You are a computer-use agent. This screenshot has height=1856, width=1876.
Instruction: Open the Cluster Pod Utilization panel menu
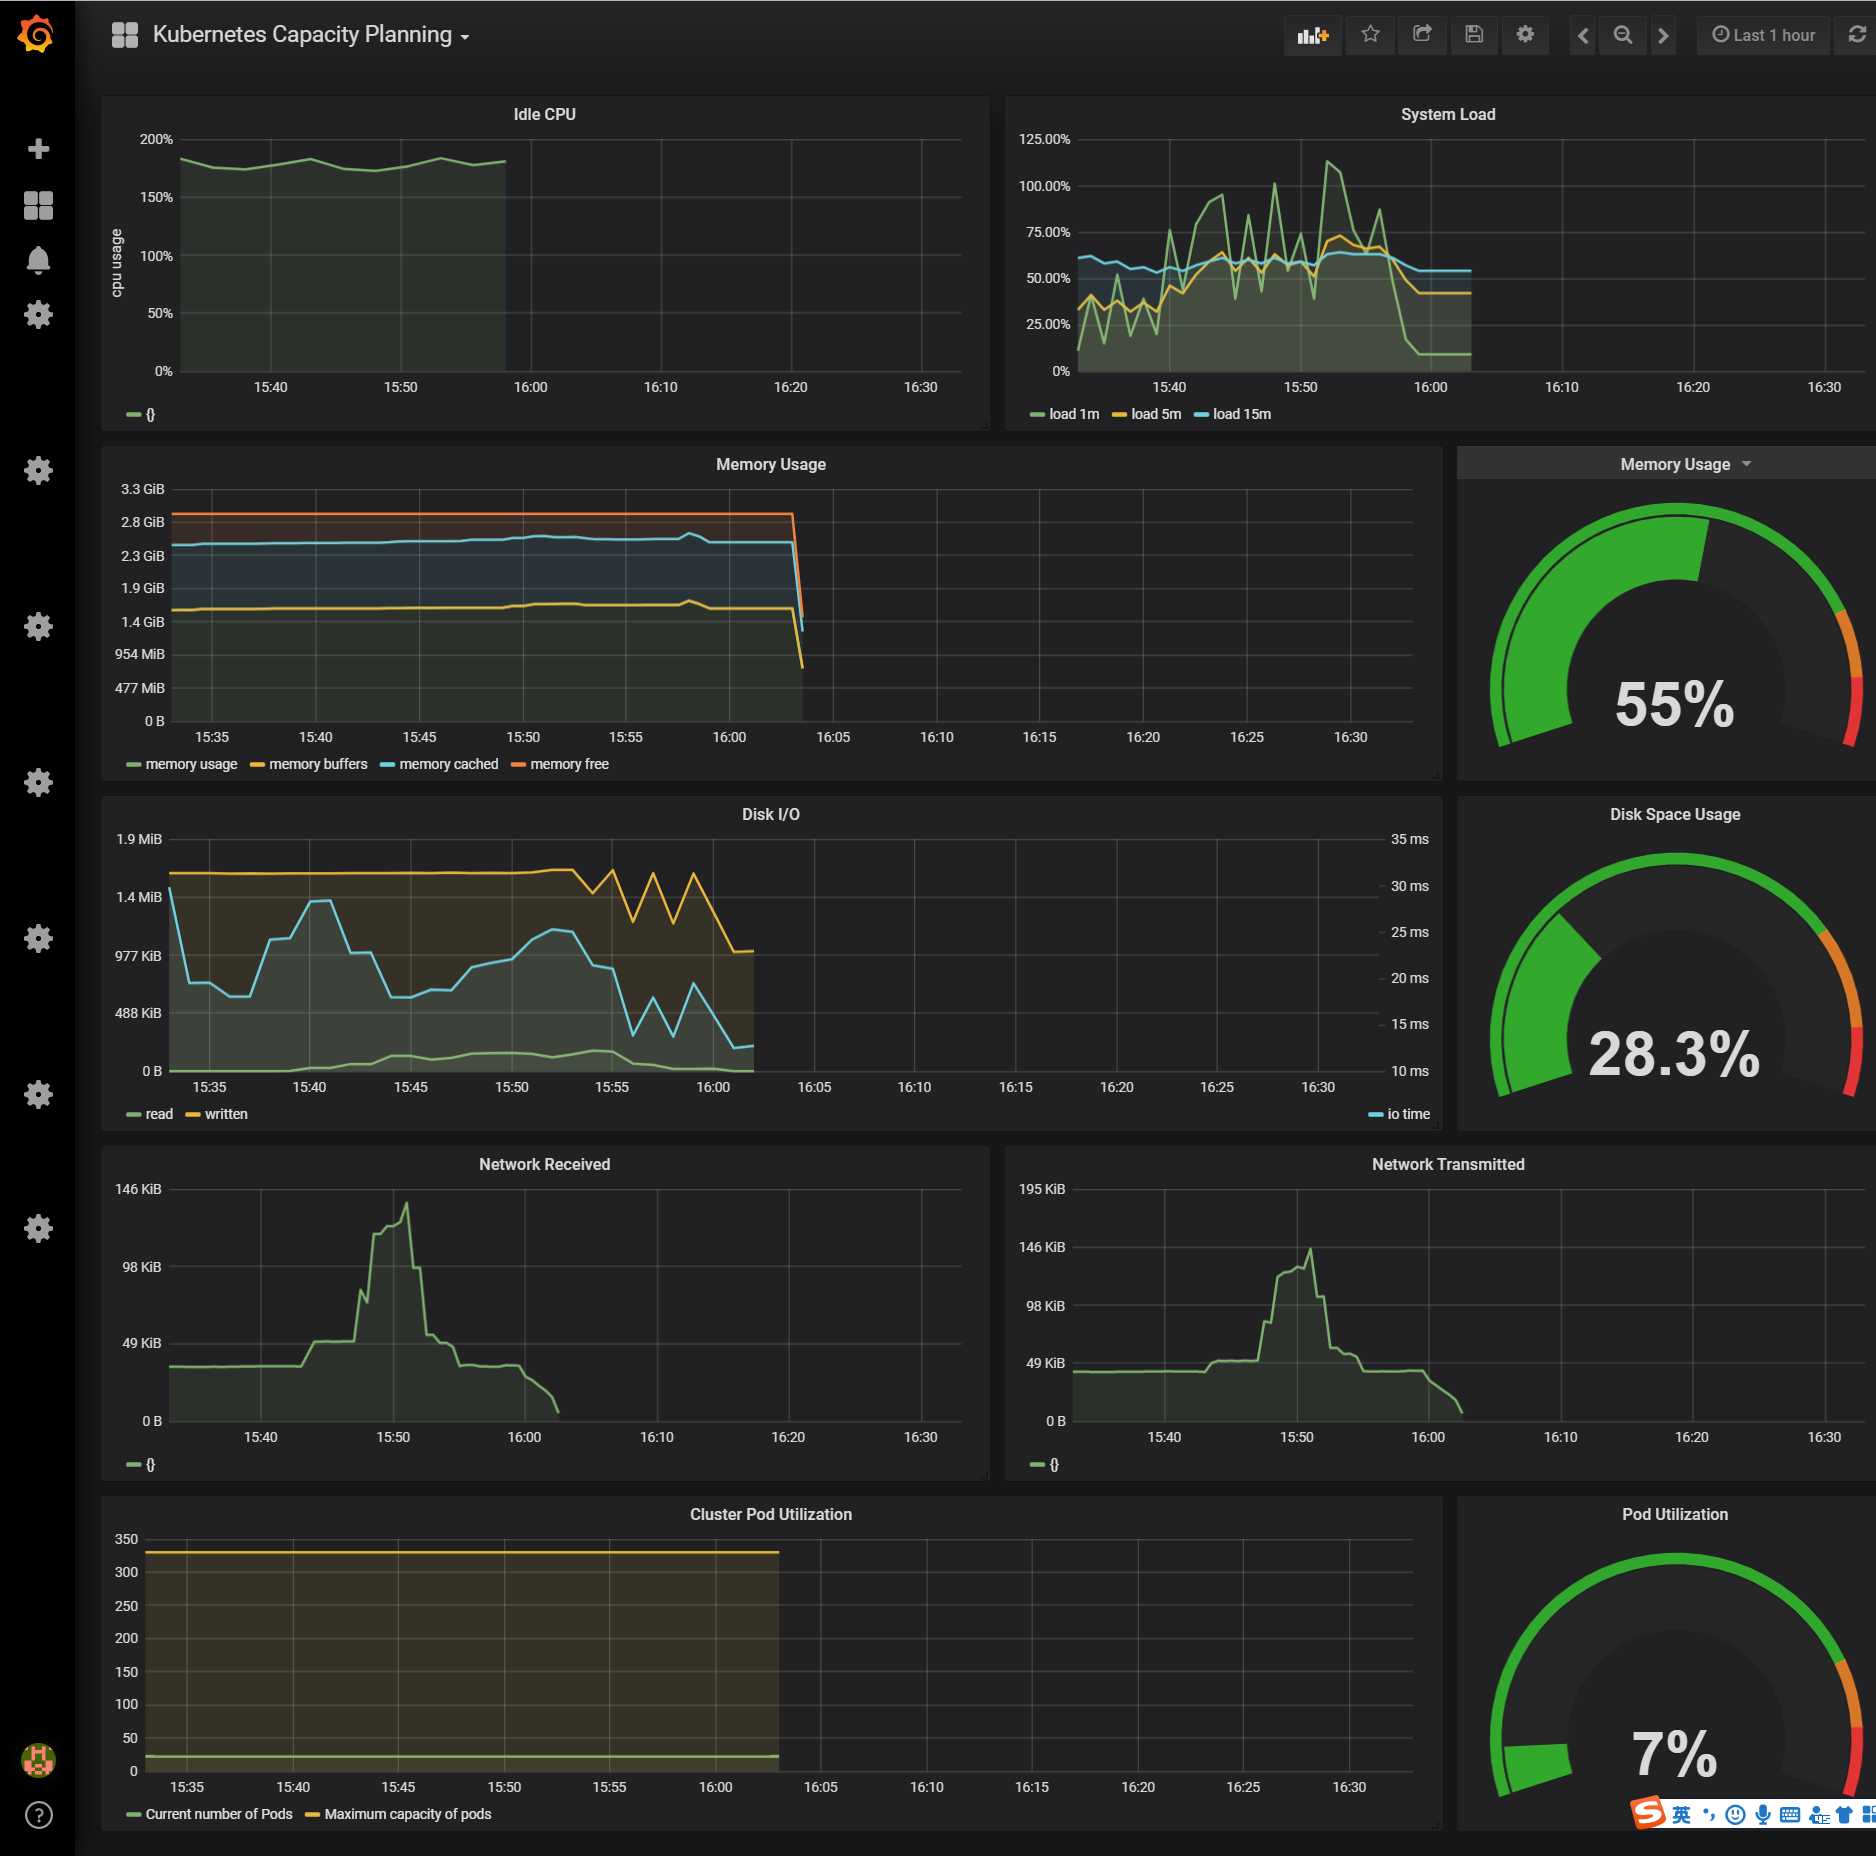pyautogui.click(x=770, y=1514)
